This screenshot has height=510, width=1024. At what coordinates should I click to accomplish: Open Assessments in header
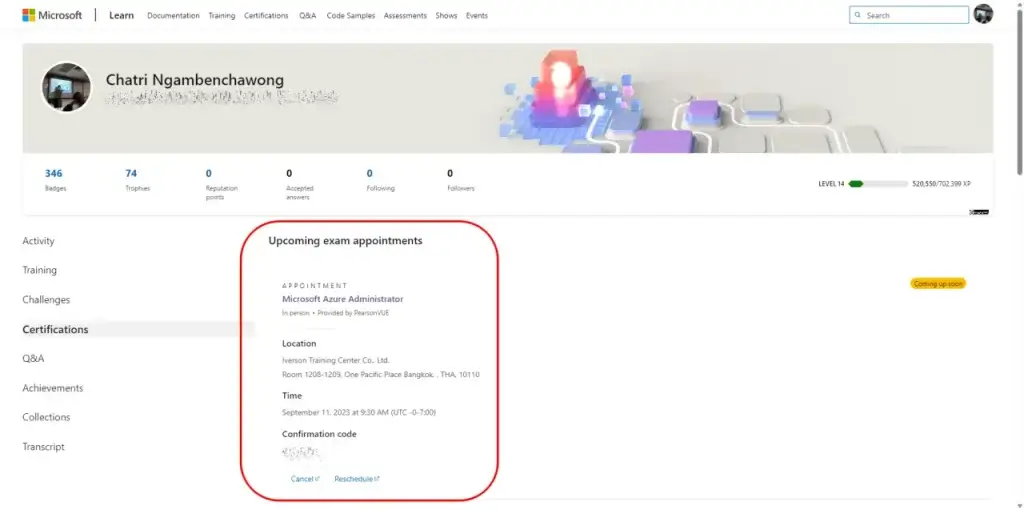point(405,16)
